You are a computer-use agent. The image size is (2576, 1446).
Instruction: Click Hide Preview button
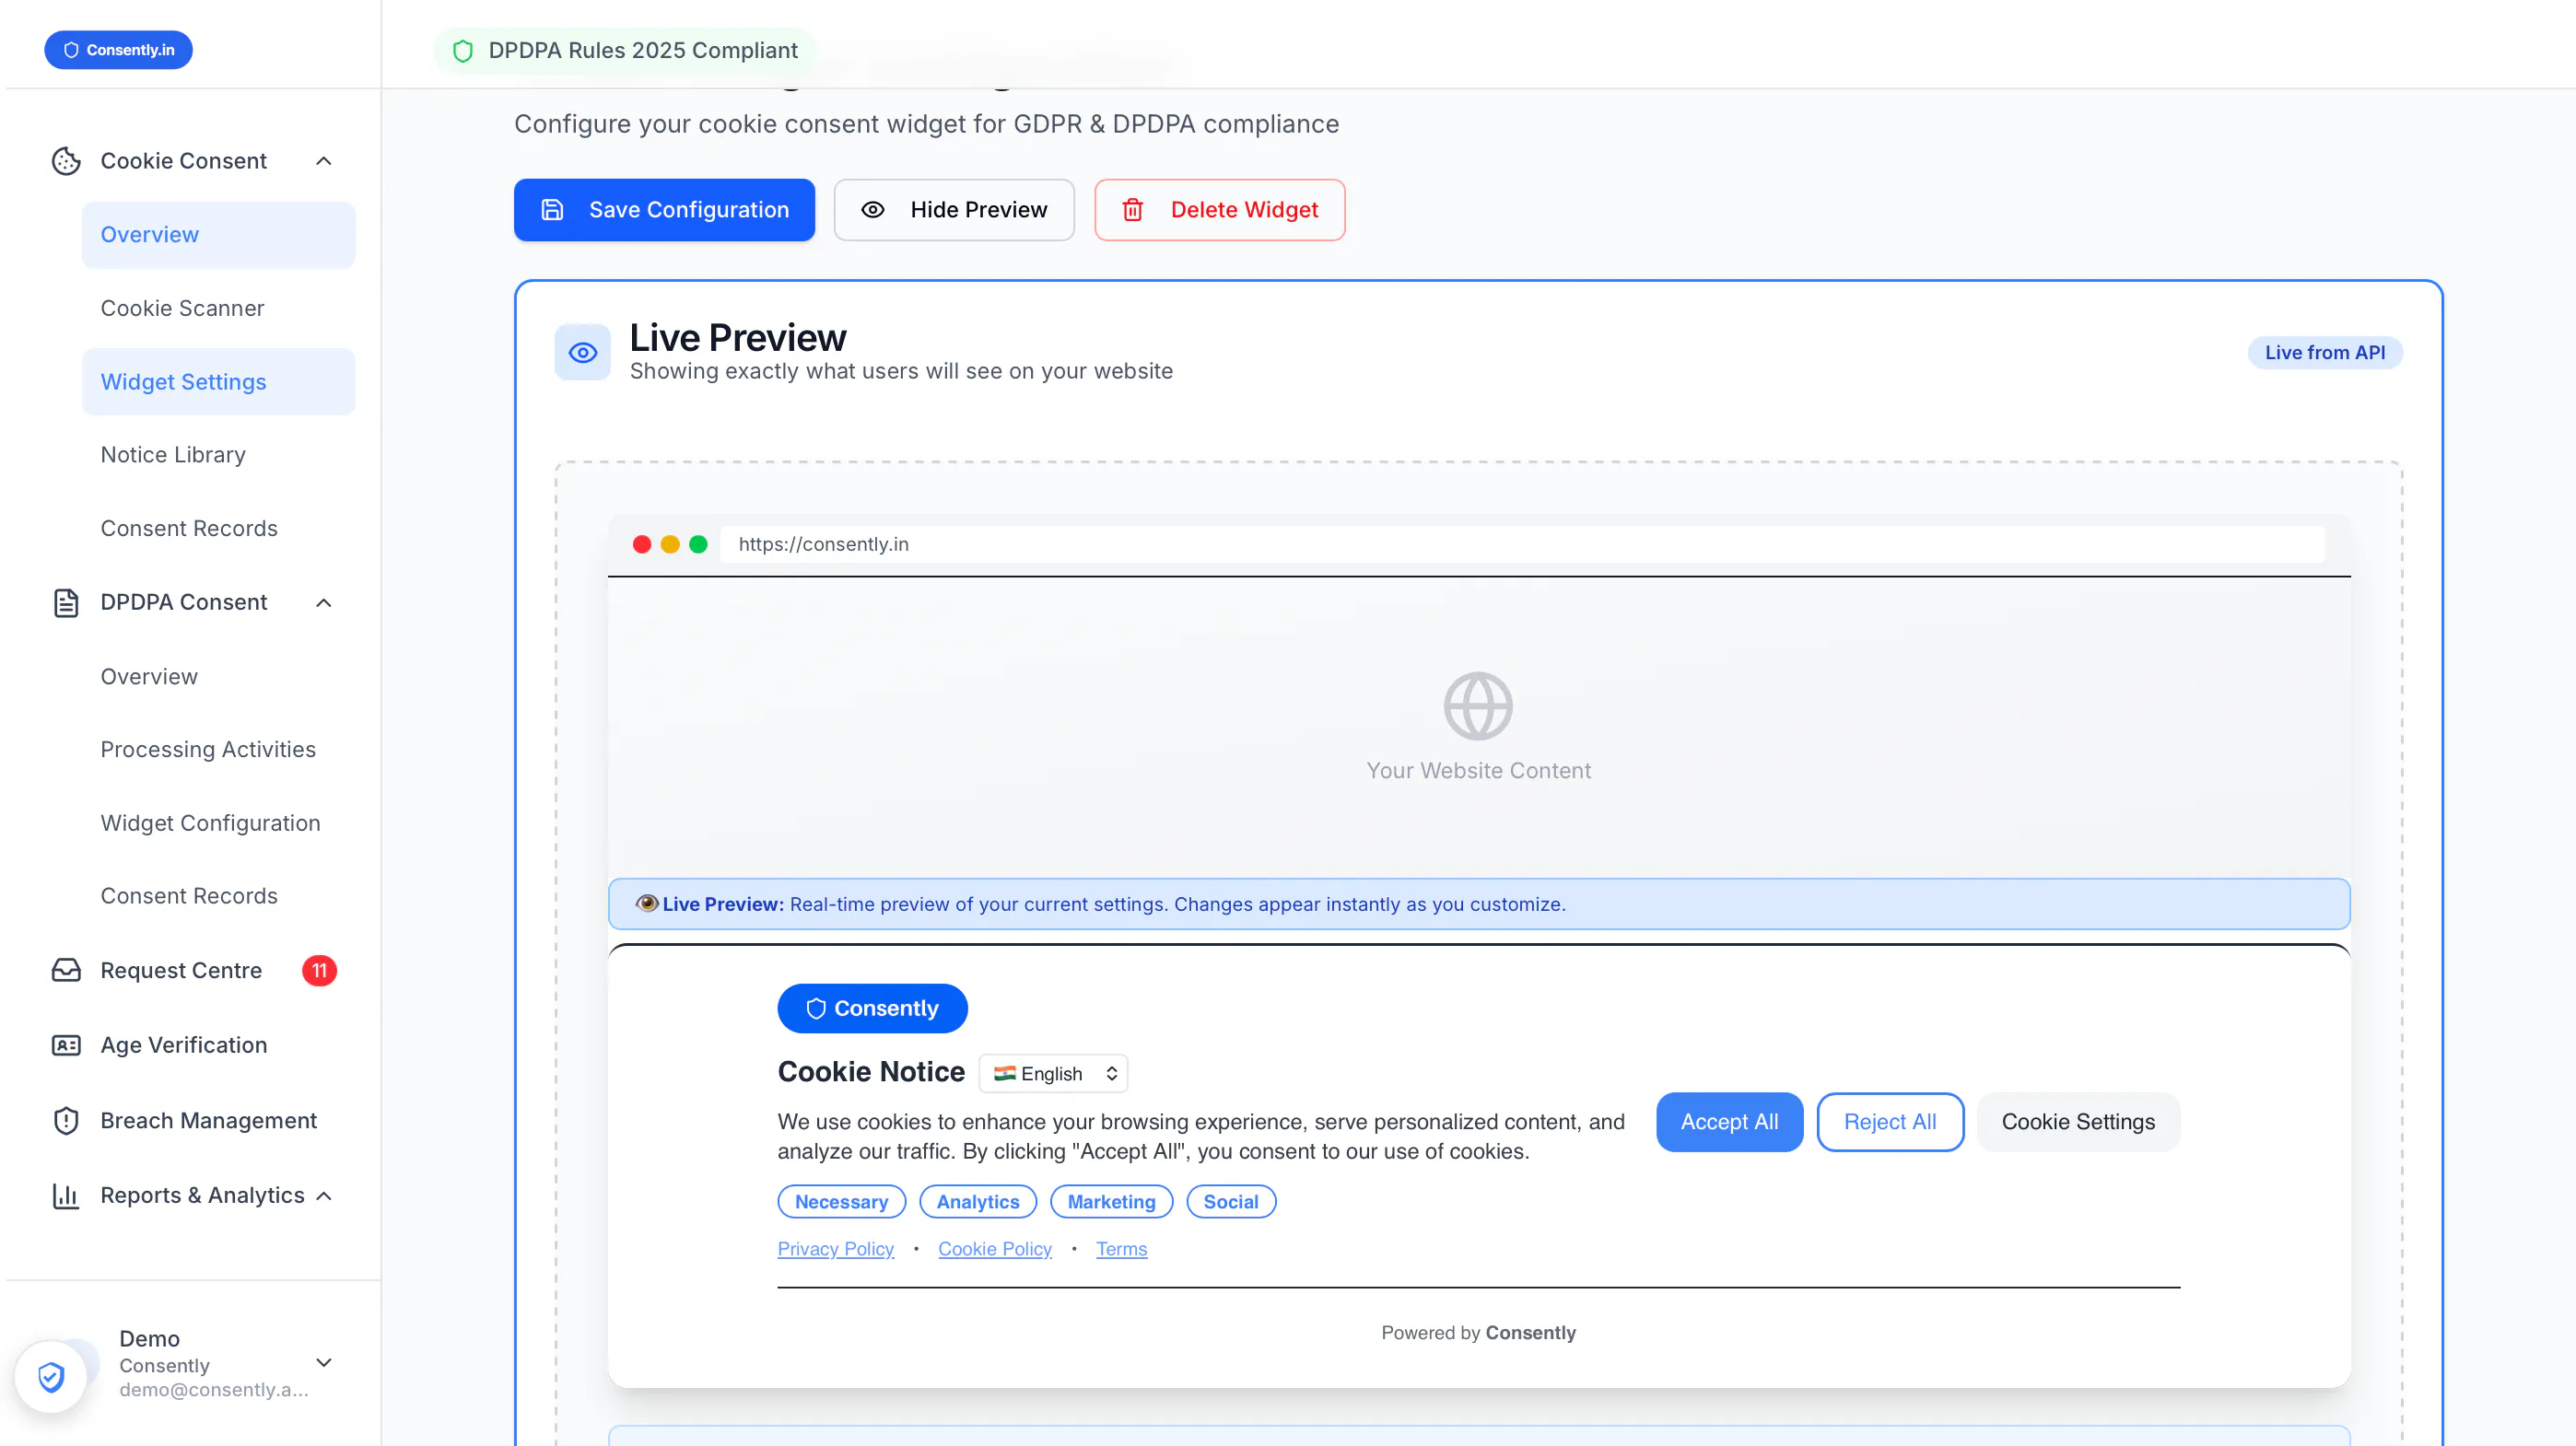(954, 210)
